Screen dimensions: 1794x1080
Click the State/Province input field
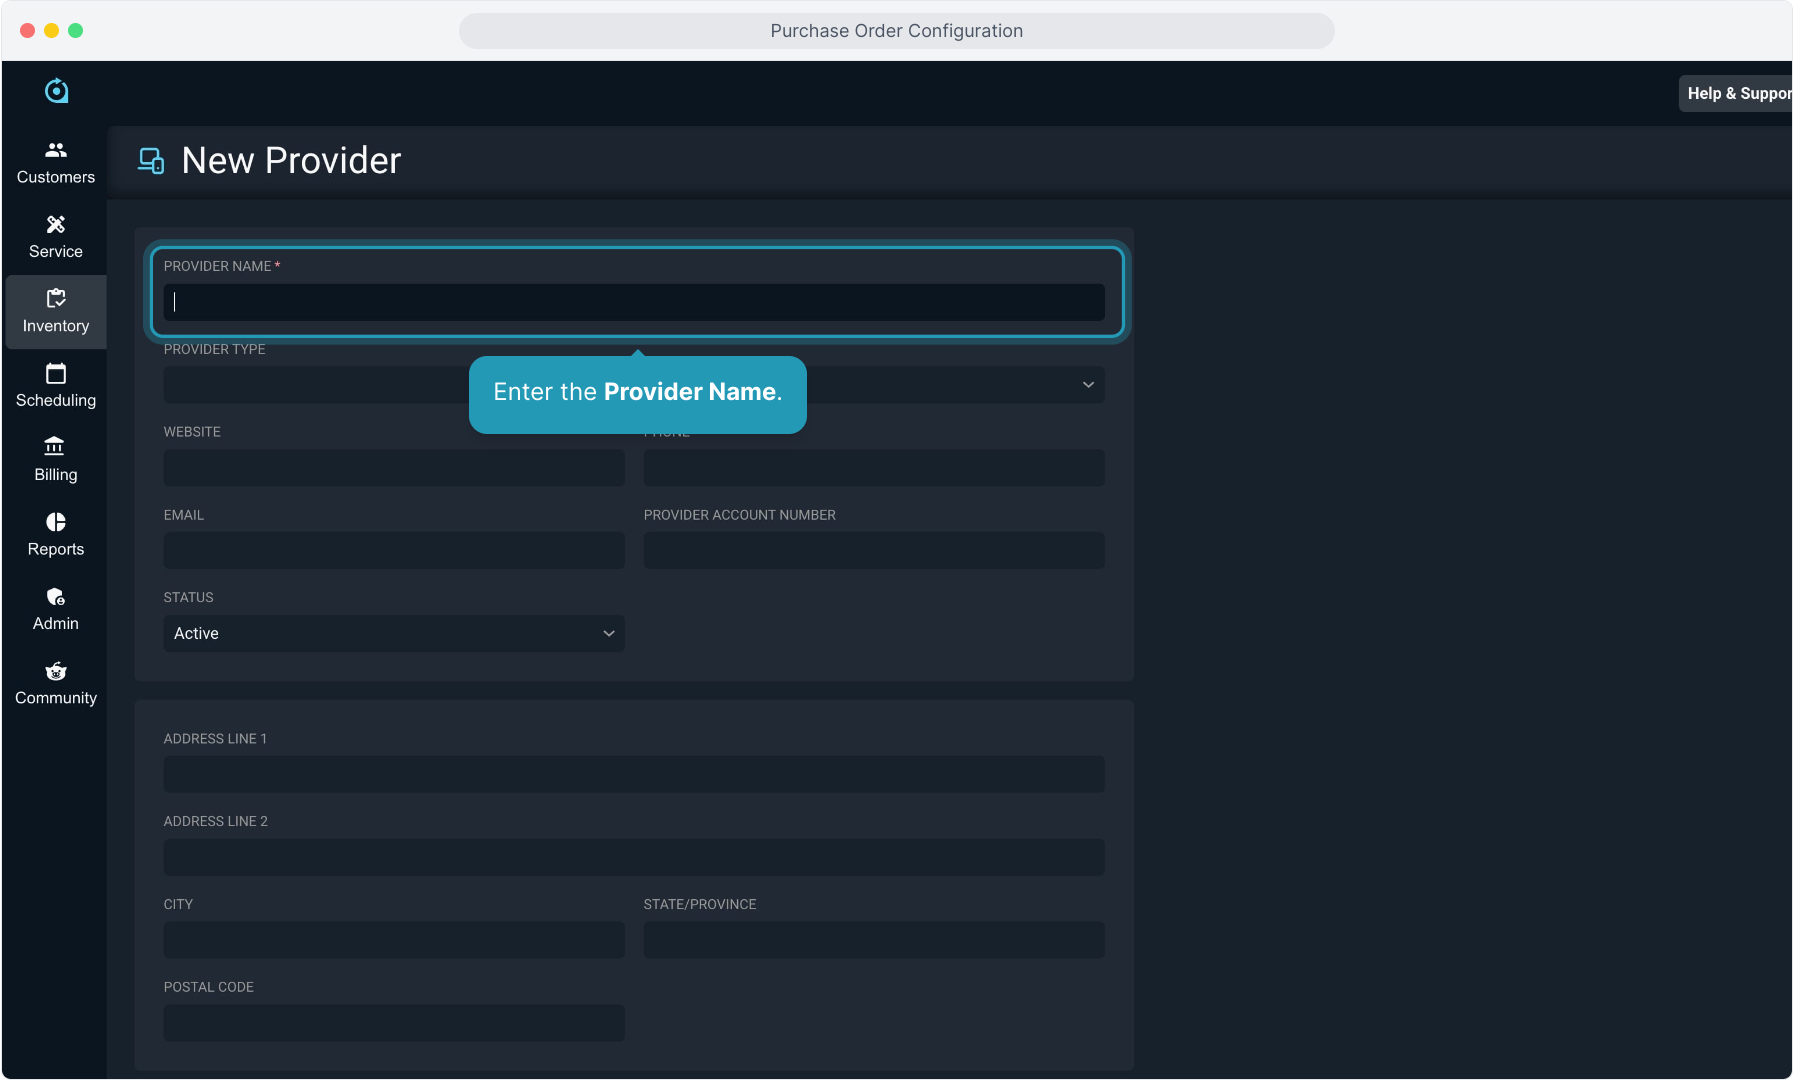(874, 940)
